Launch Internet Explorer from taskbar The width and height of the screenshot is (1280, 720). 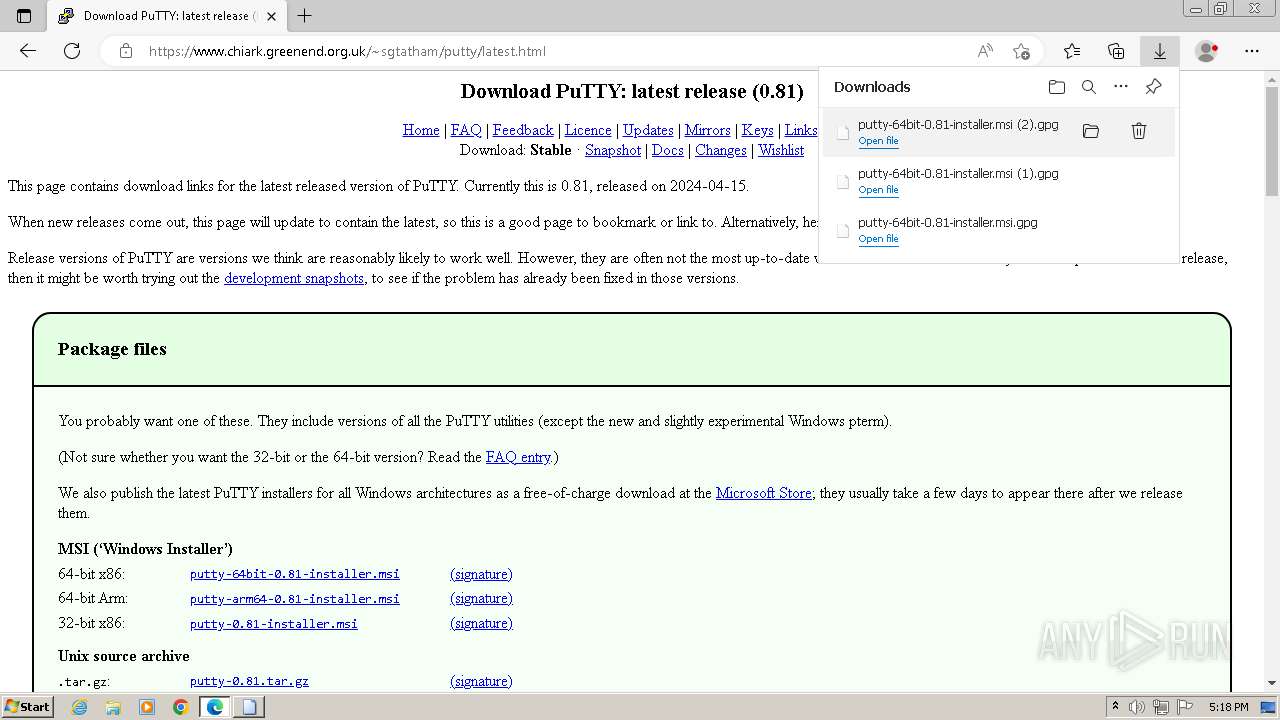80,707
